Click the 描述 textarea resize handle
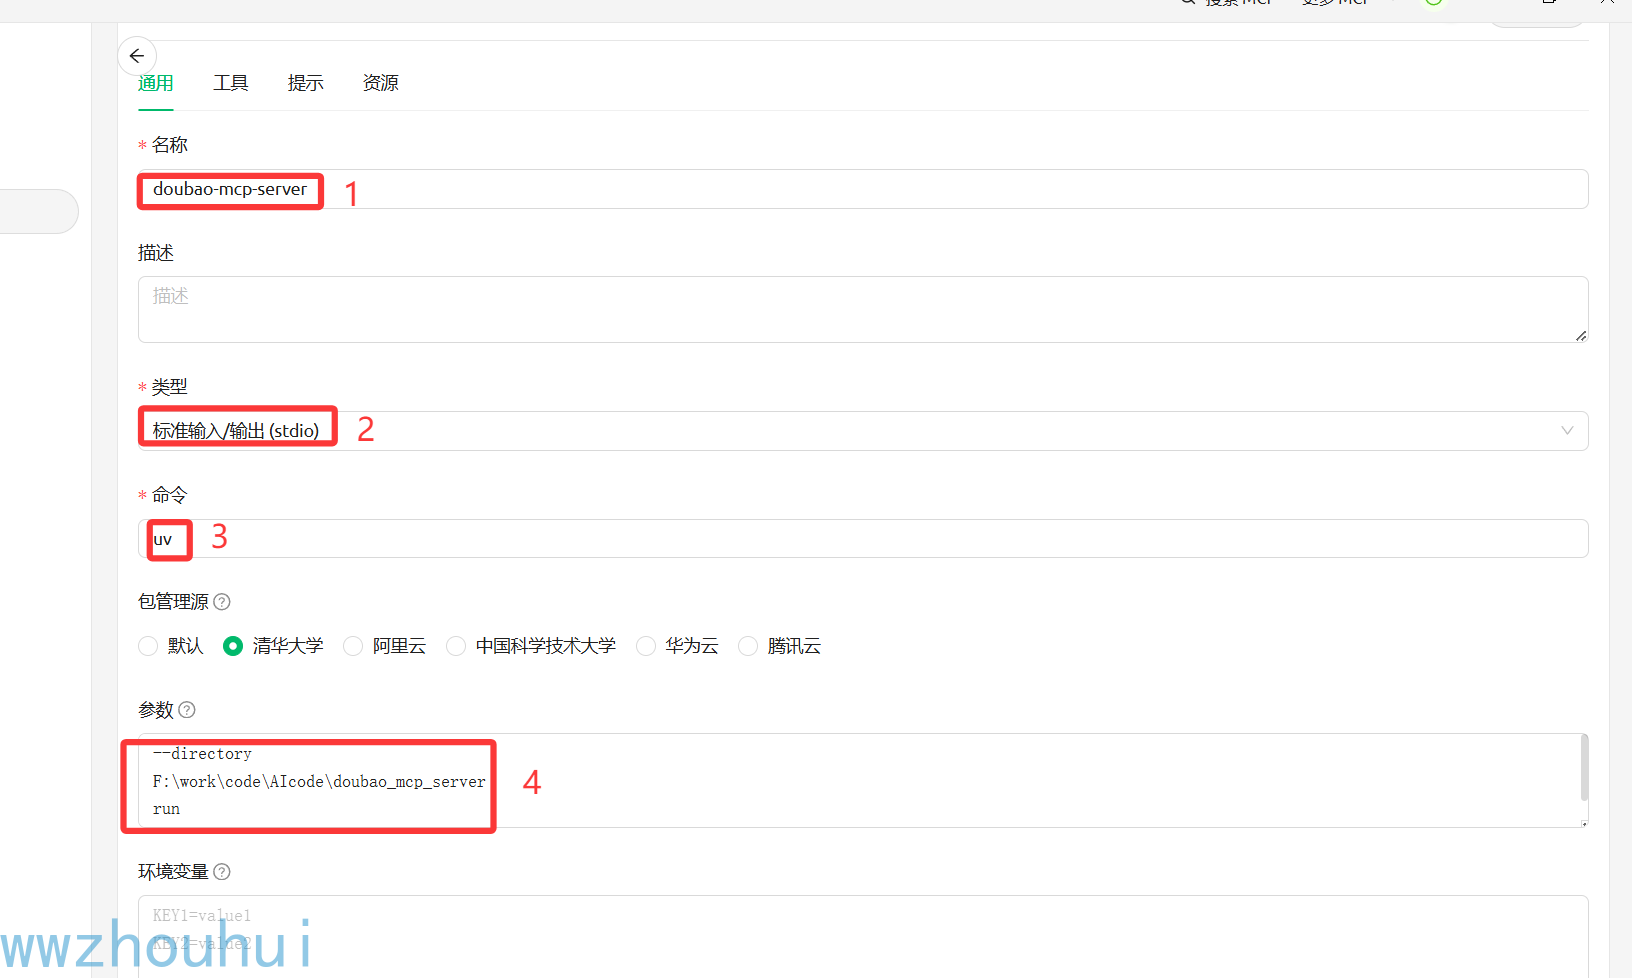The width and height of the screenshot is (1632, 978). pos(1581,336)
